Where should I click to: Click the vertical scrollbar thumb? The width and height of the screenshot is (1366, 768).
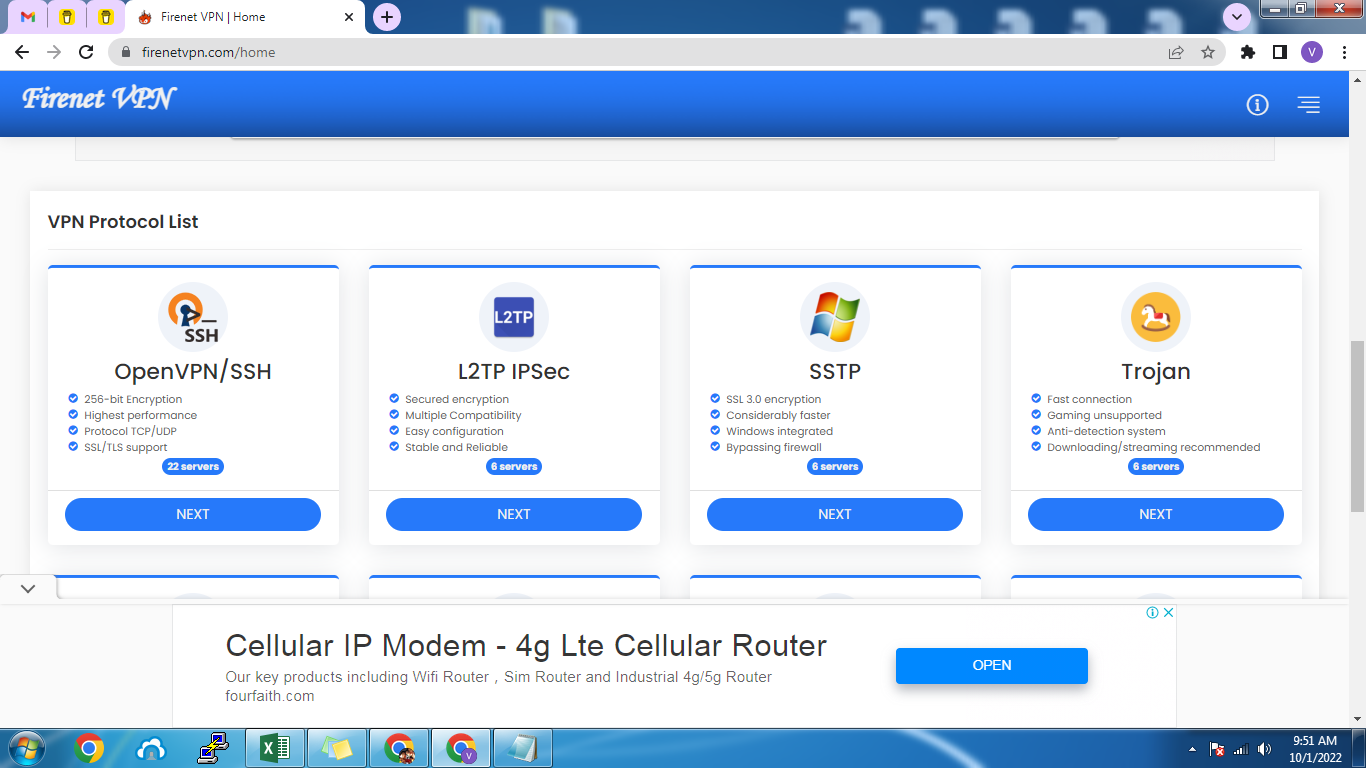(1357, 424)
